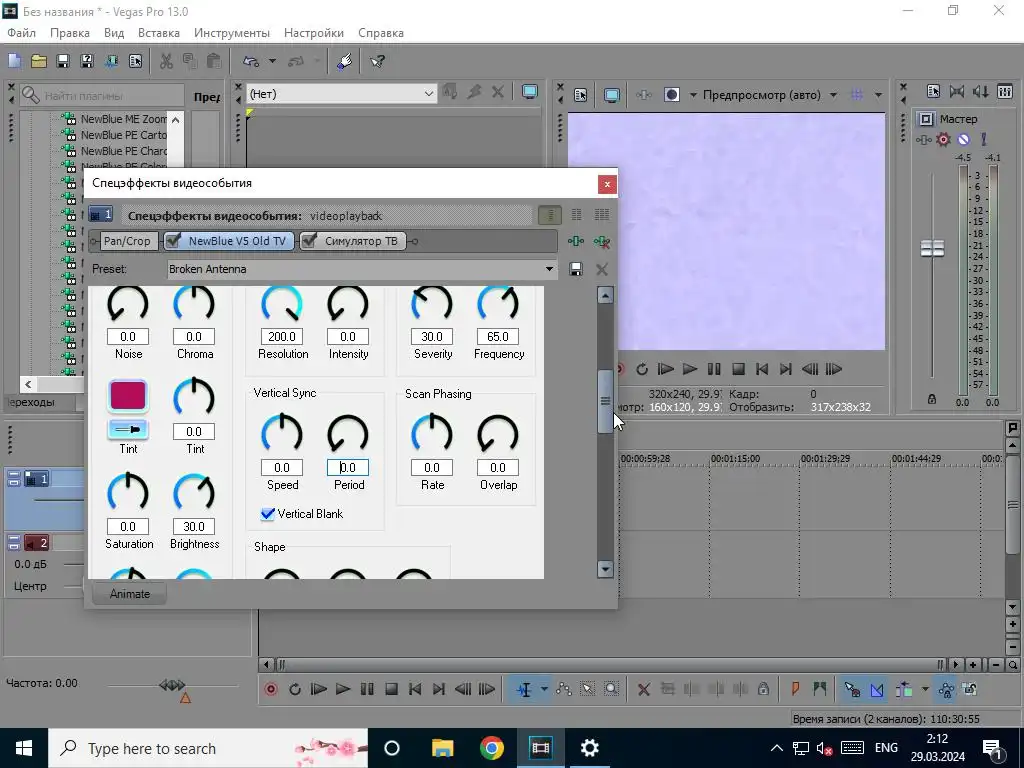1024x768 pixels.
Task: Open the Правка menu
Action: 70,33
